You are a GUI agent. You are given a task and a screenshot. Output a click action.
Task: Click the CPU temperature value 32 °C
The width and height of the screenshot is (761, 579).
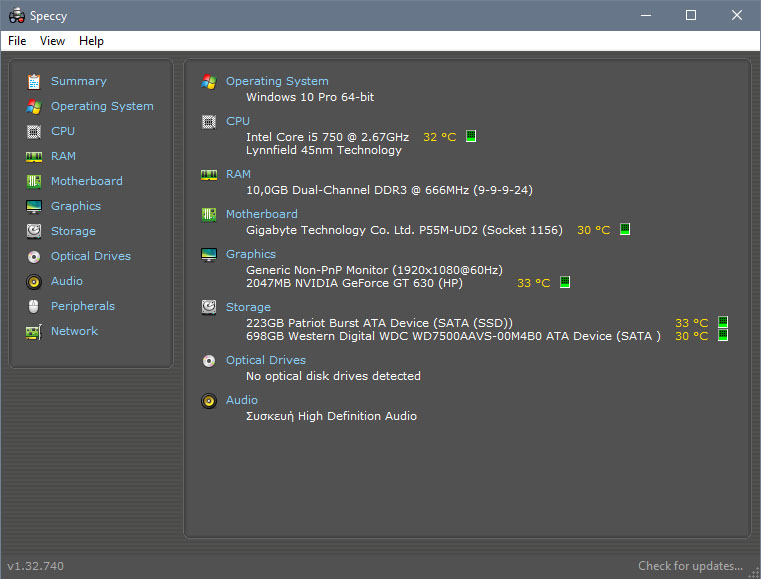point(440,137)
